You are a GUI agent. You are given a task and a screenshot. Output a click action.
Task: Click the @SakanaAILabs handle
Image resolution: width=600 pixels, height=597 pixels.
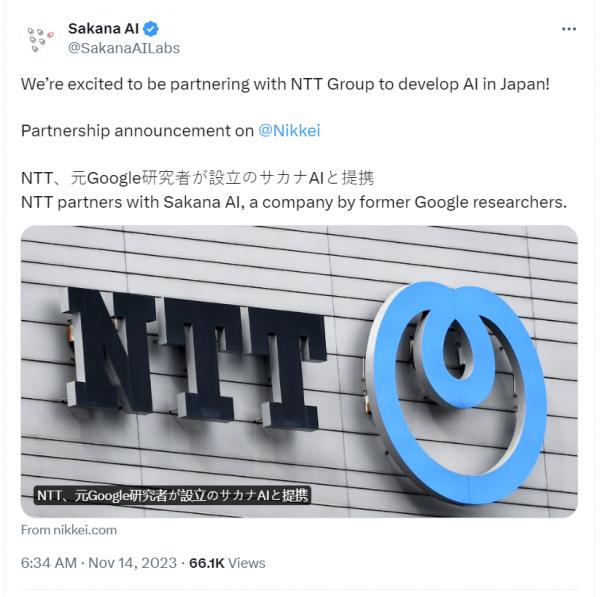click(x=123, y=47)
